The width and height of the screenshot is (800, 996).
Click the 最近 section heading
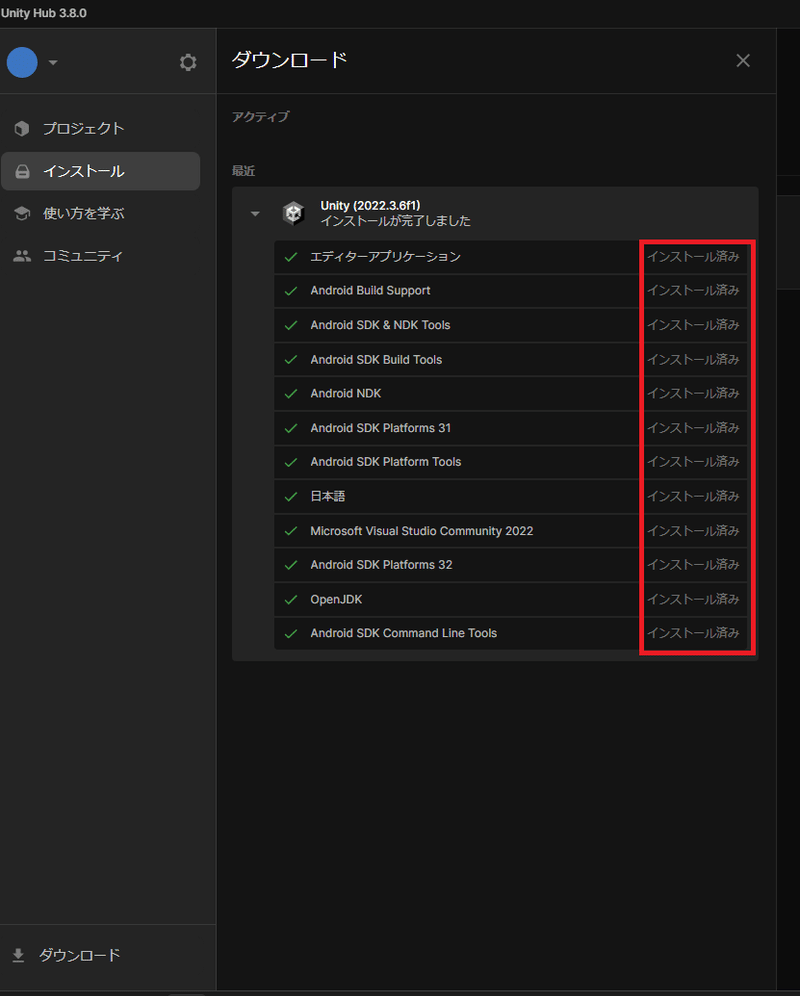(x=243, y=171)
